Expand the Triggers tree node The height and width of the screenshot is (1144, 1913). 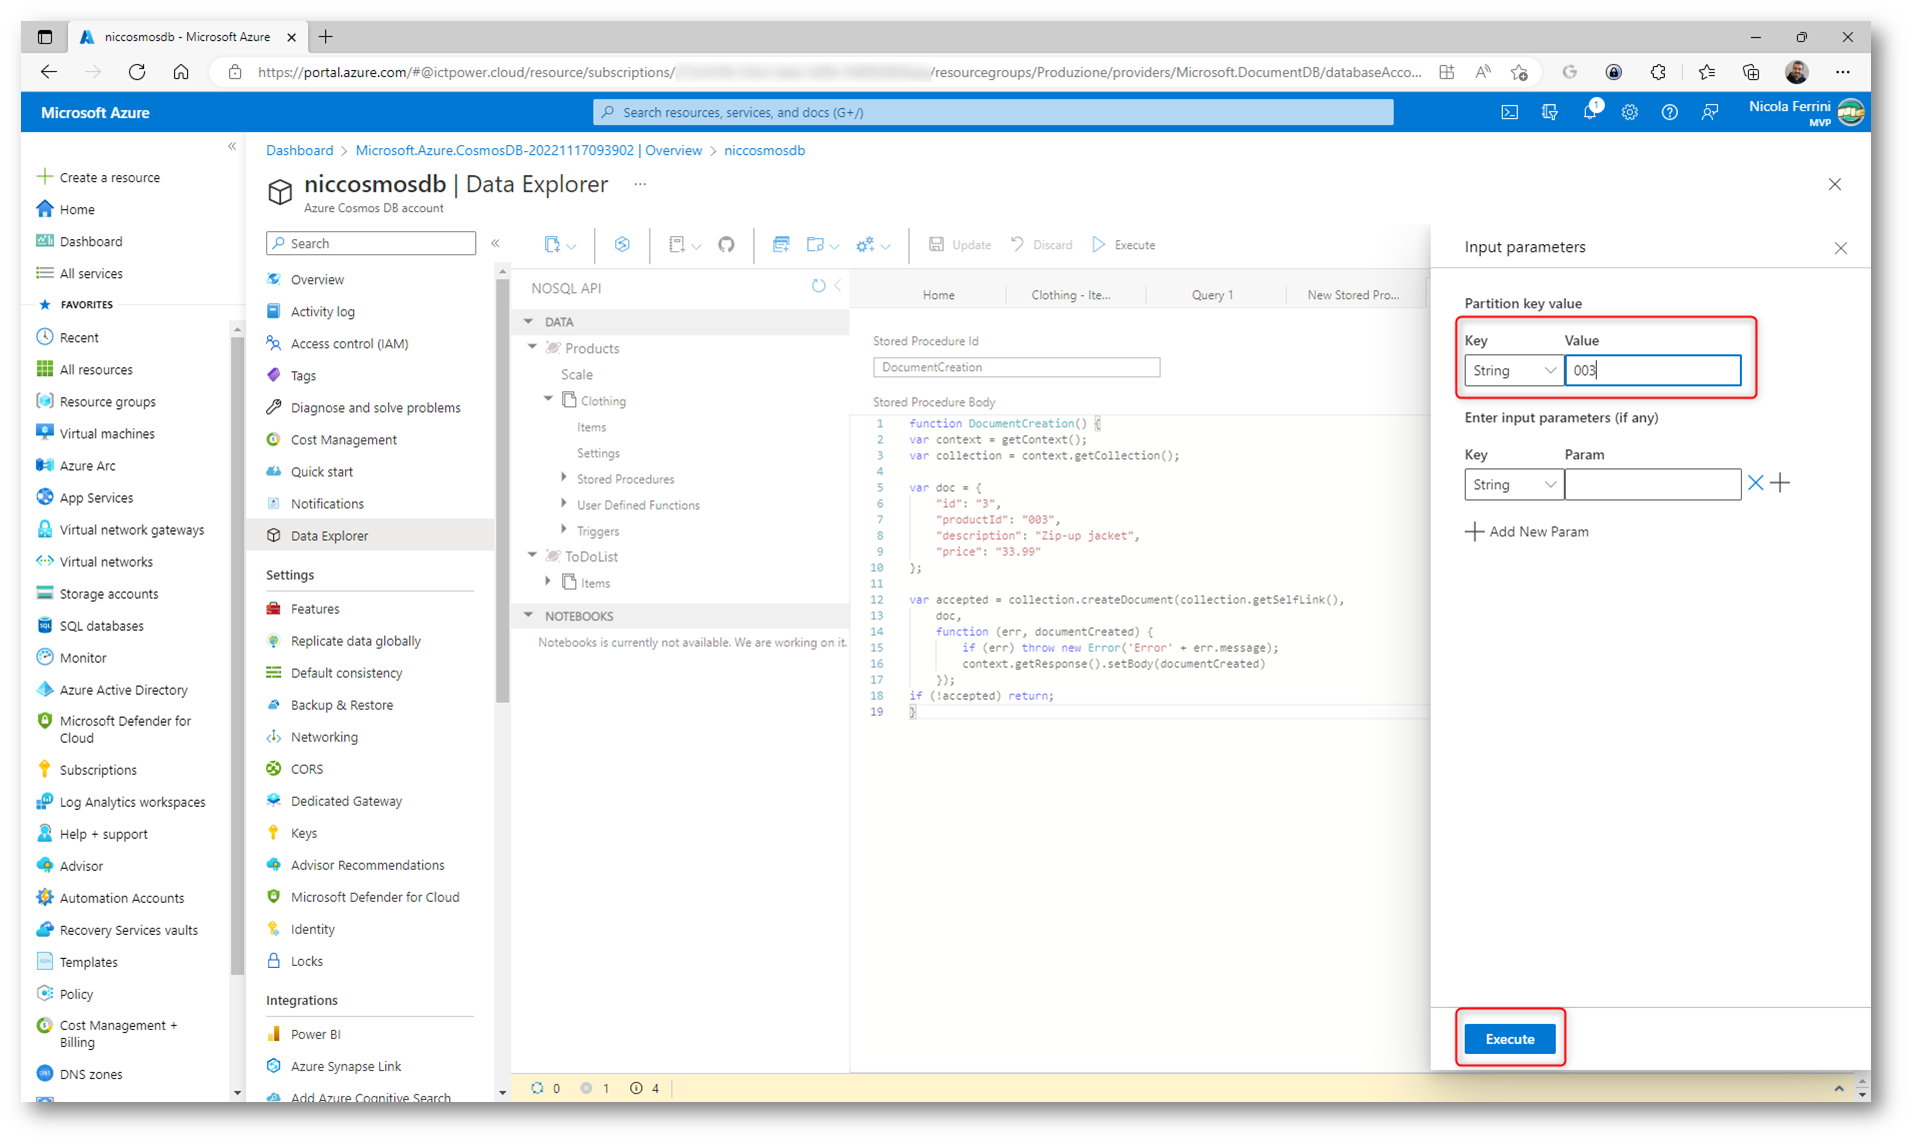[564, 531]
